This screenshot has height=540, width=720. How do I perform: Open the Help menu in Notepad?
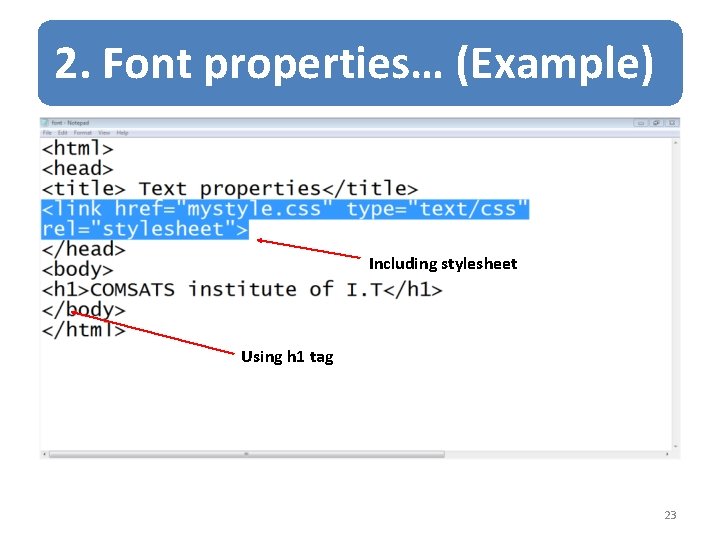pos(122,133)
